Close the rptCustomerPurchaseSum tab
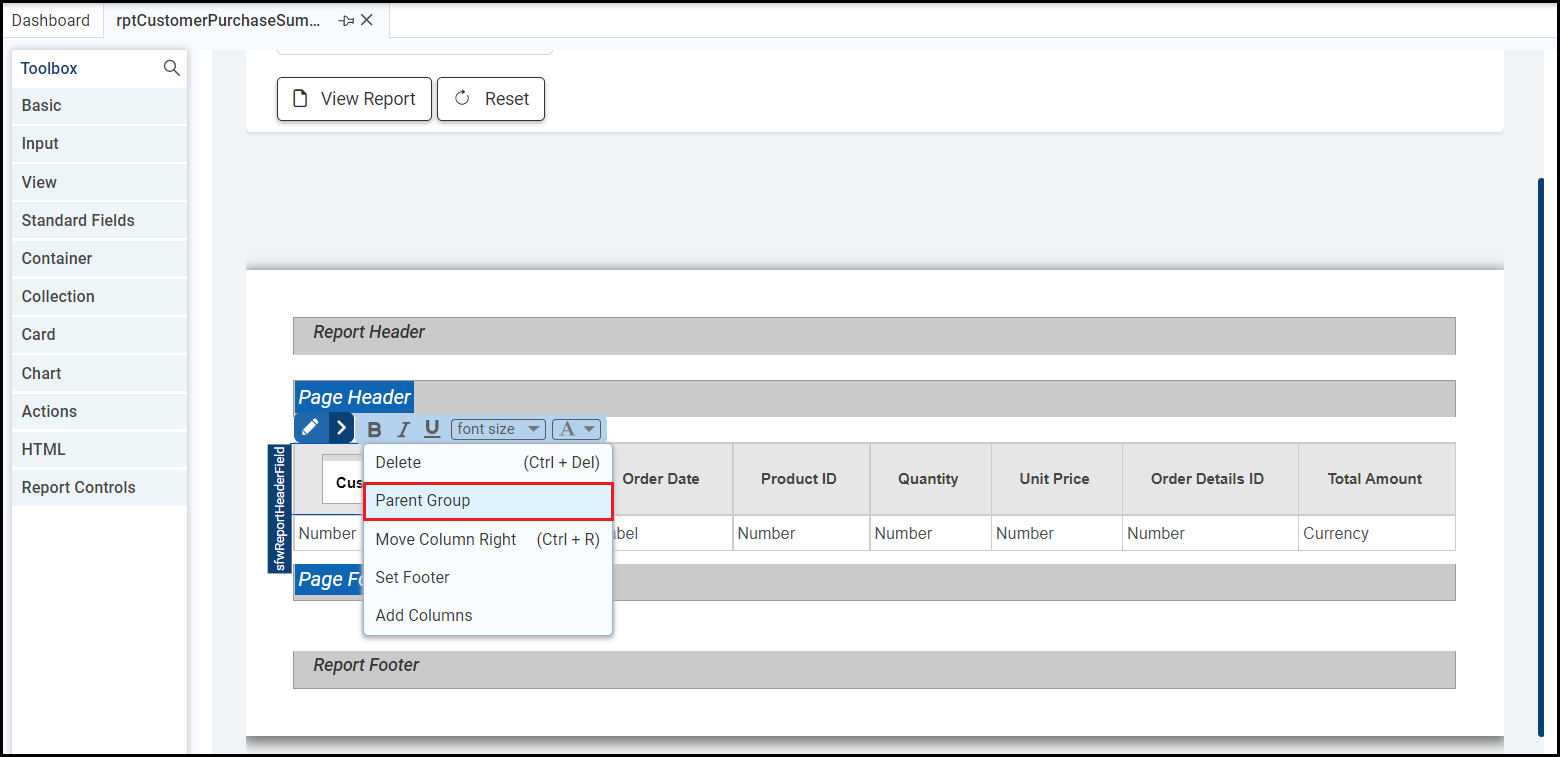This screenshot has height=757, width=1560. (367, 20)
